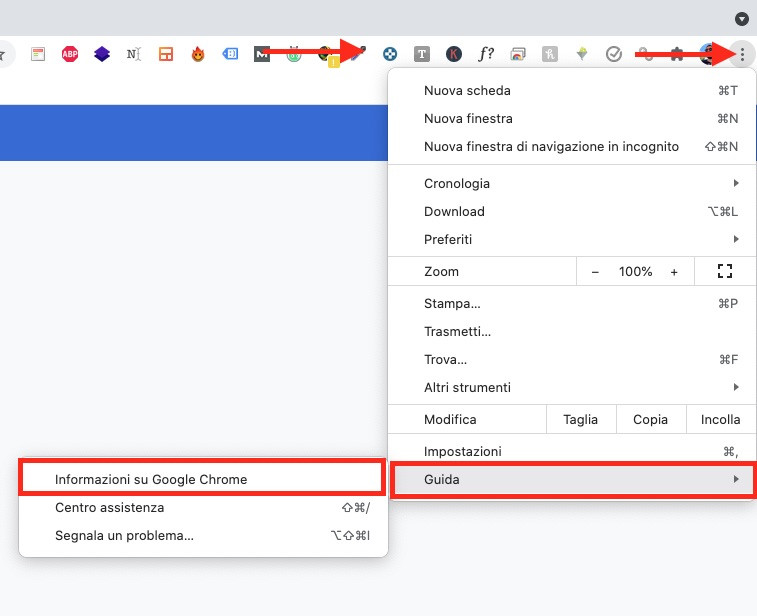Viewport: 757px width, 616px height.
Task: Select Trova... menu entry
Action: pyautogui.click(x=572, y=360)
